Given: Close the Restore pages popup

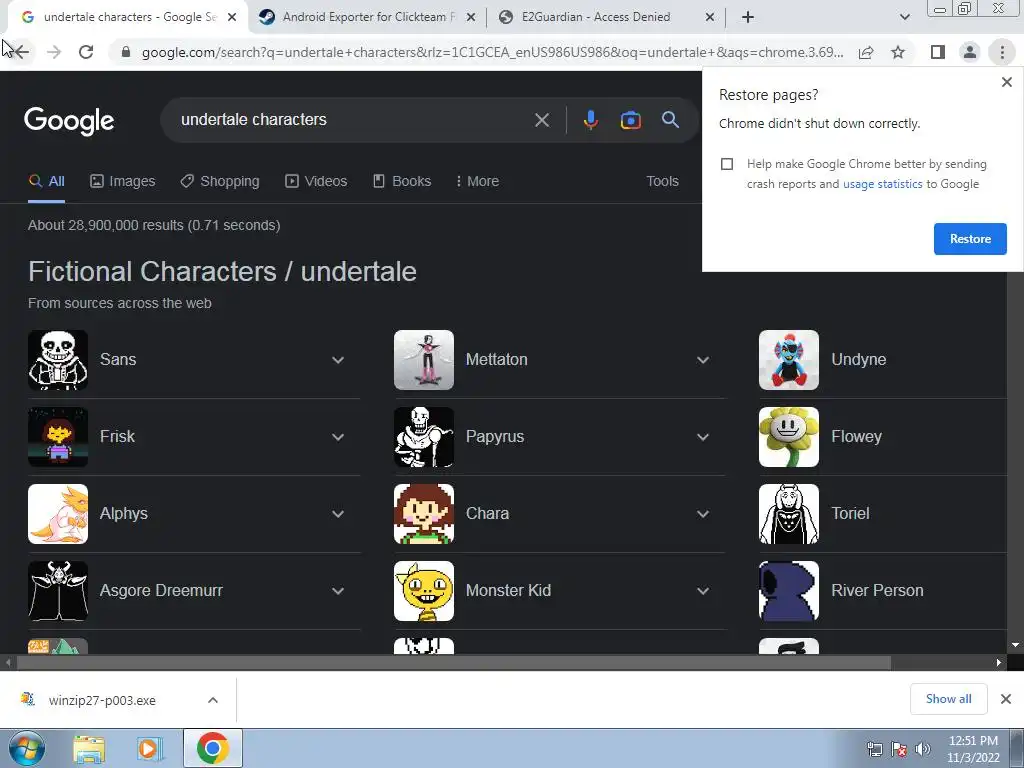Looking at the screenshot, I should [1006, 82].
